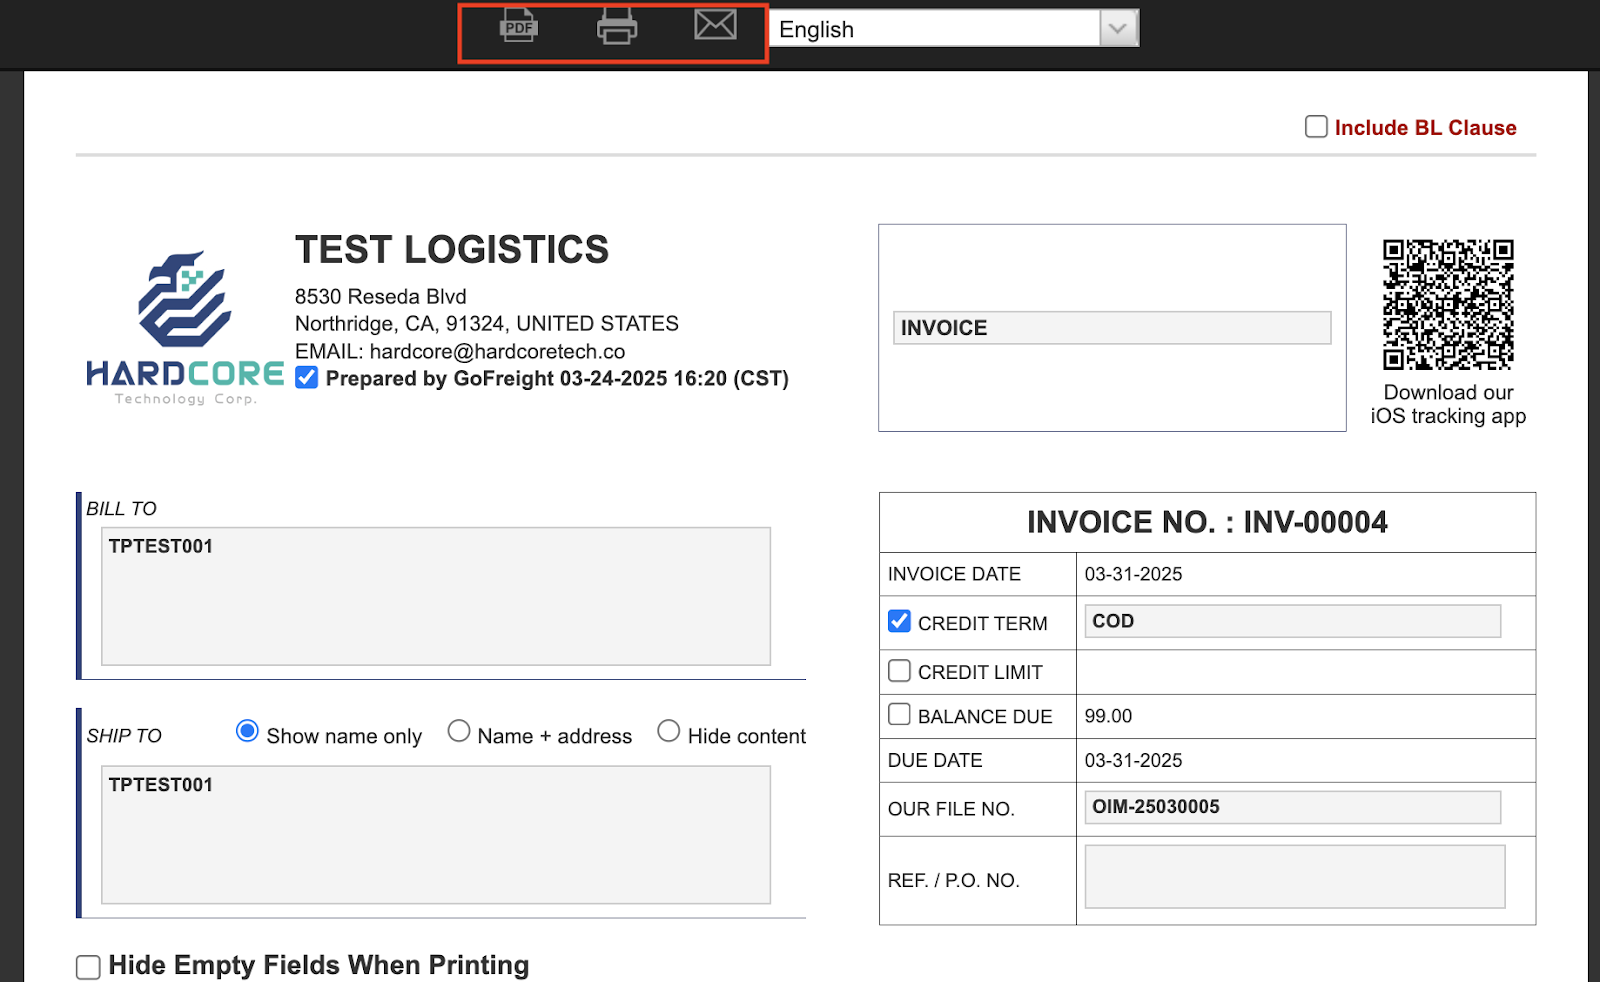Open the English language dropdown
Screen dimensions: 1600x982
[x=940, y=28]
